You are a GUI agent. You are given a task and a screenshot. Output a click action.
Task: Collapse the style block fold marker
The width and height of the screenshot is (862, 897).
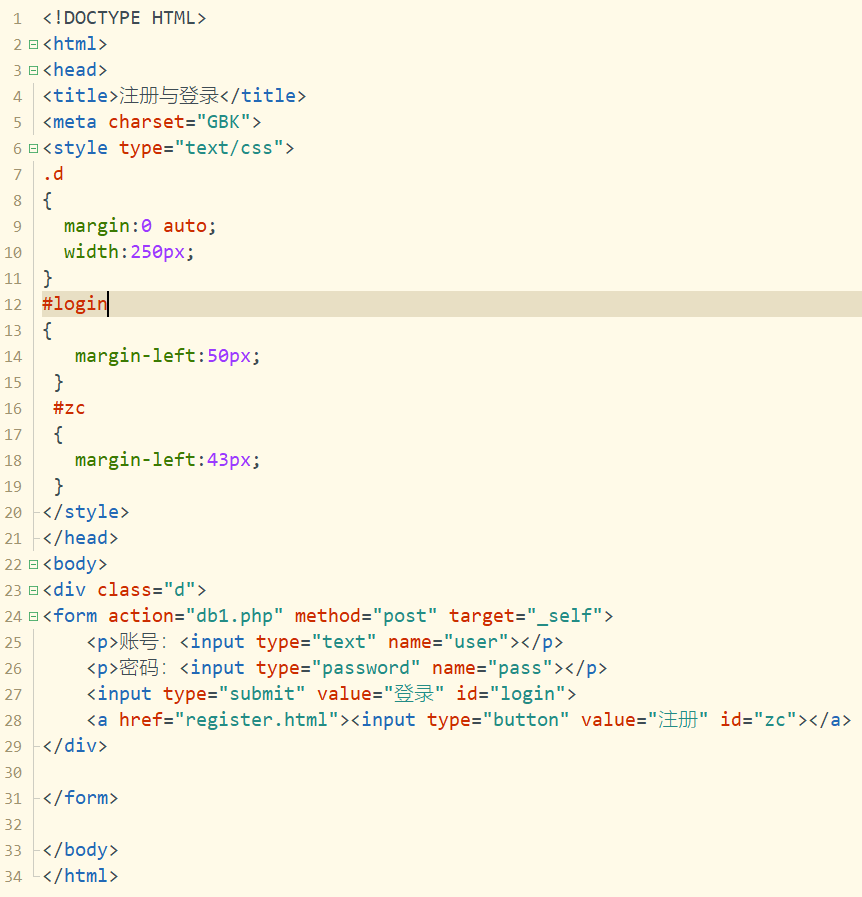pyautogui.click(x=34, y=148)
